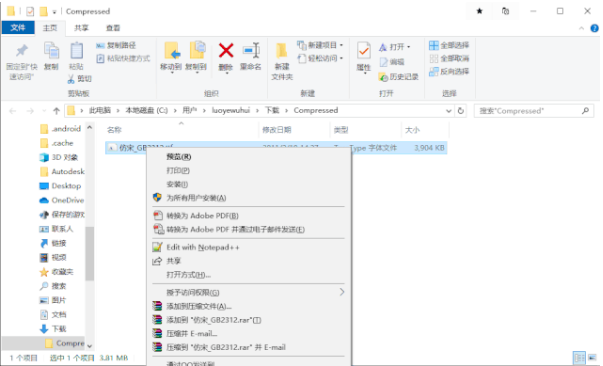The height and width of the screenshot is (366, 603).
Task: Open the File (文件) tab
Action: click(x=18, y=28)
